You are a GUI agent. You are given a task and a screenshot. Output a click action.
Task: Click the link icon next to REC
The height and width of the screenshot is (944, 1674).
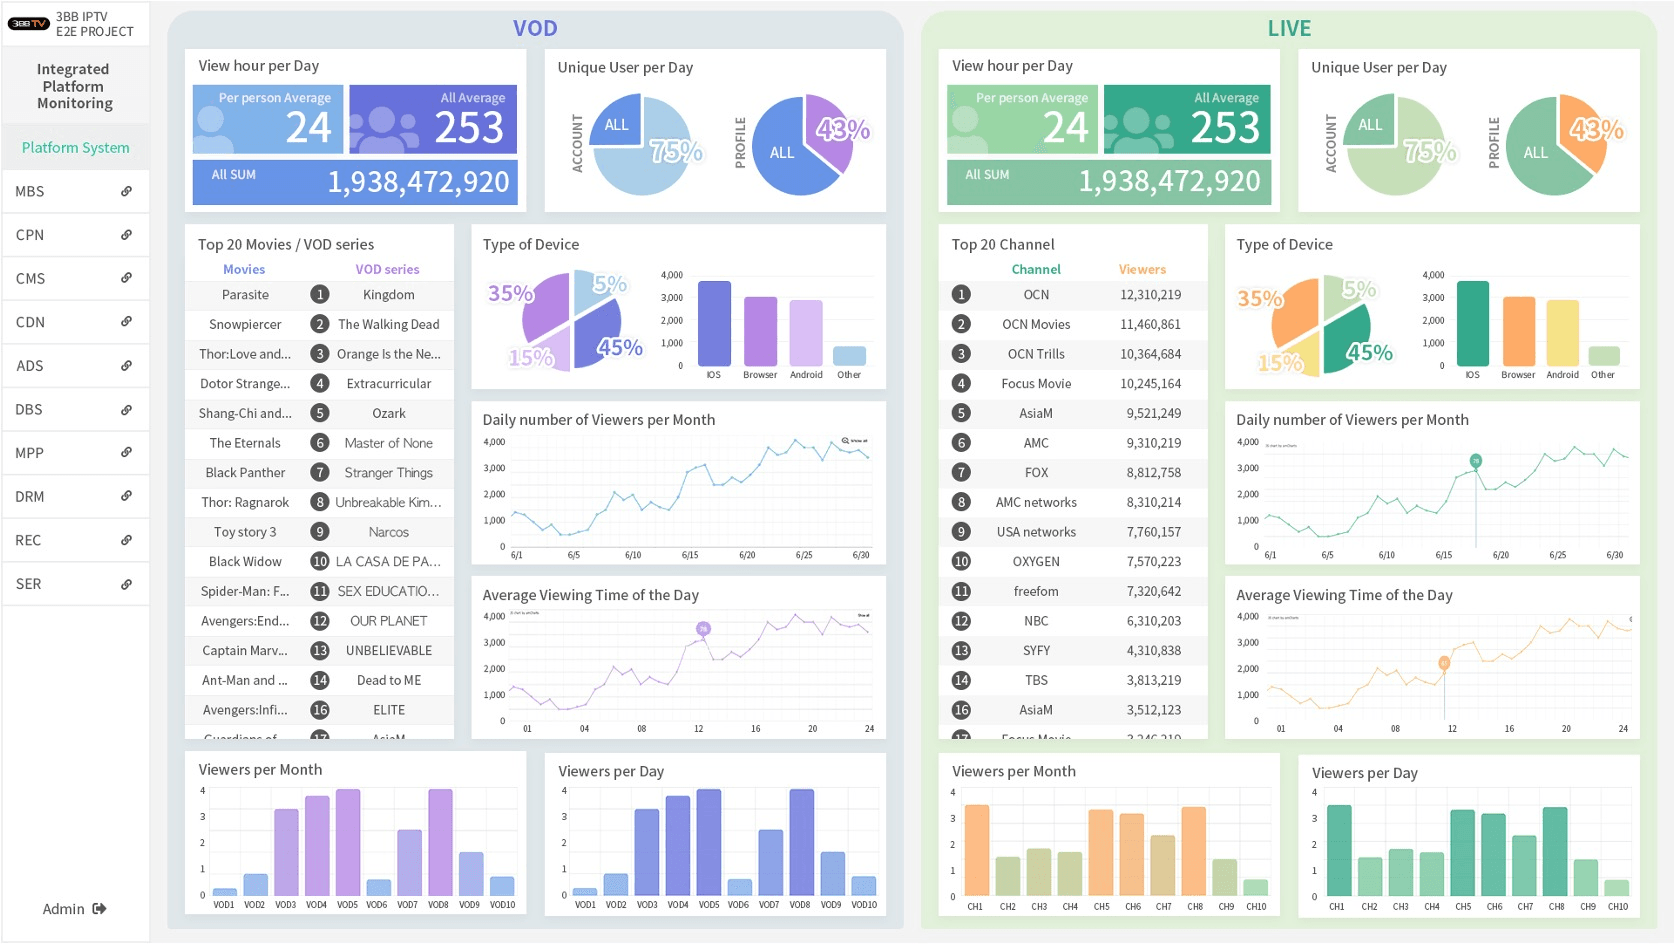[x=126, y=540]
